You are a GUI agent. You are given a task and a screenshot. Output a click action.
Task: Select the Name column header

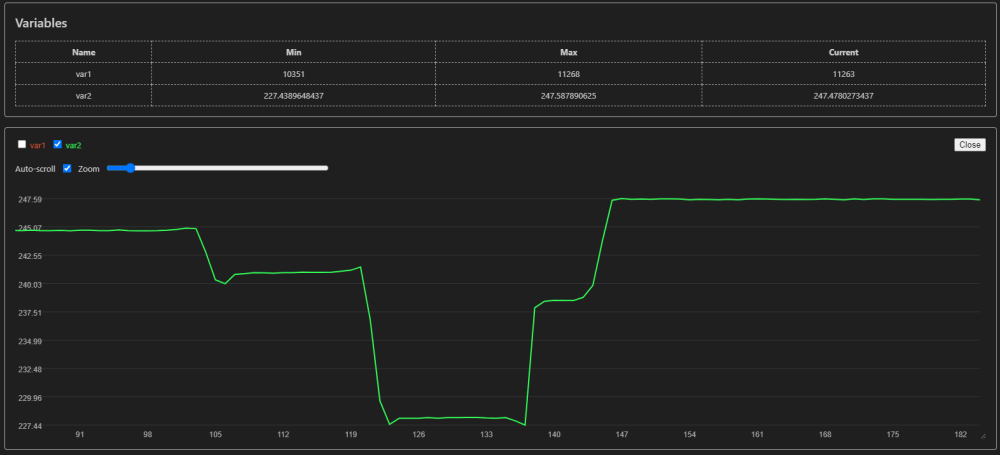click(x=84, y=52)
